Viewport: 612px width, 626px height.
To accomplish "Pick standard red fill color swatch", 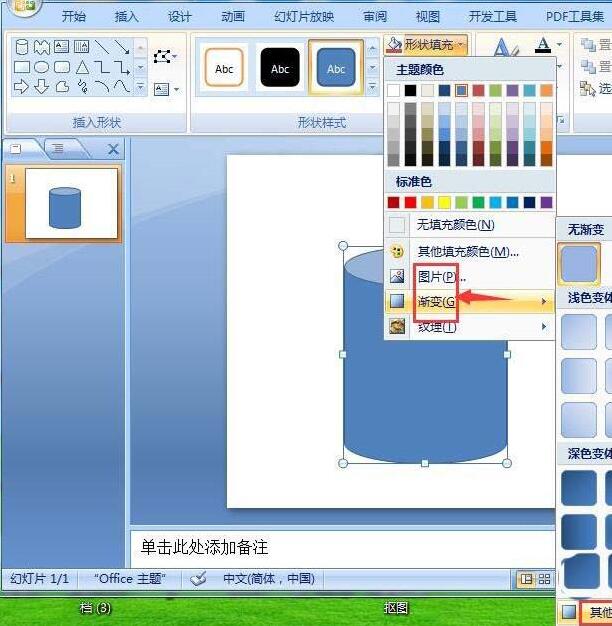I will pos(410,202).
